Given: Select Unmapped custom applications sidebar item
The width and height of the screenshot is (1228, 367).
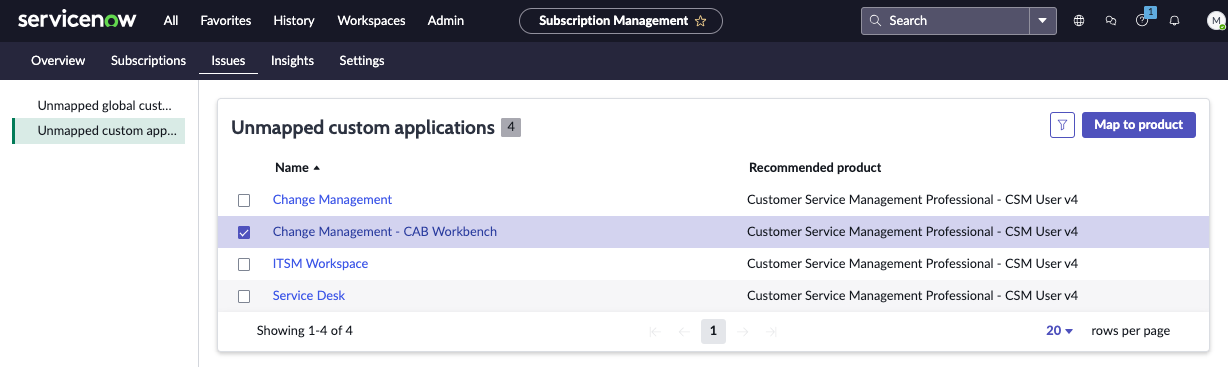Looking at the screenshot, I should [99, 131].
